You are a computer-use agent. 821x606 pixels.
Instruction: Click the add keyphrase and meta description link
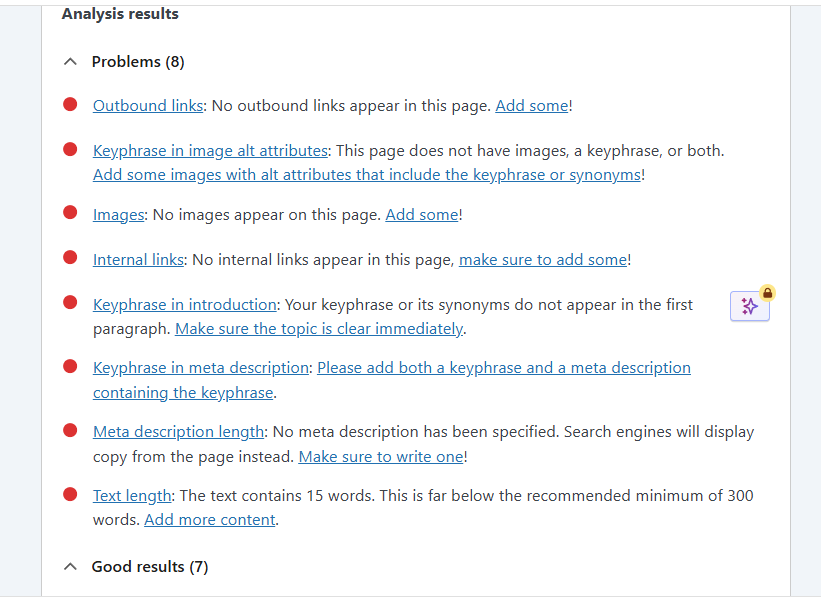coord(503,367)
